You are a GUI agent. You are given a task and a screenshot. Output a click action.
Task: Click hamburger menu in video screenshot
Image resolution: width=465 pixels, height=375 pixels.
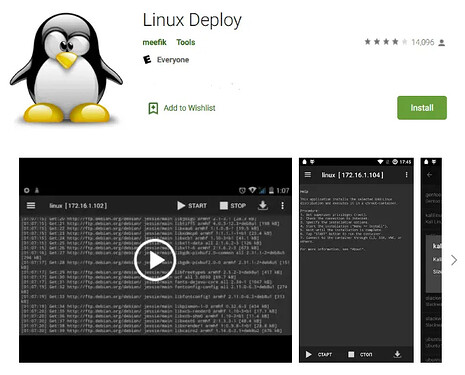pos(31,205)
